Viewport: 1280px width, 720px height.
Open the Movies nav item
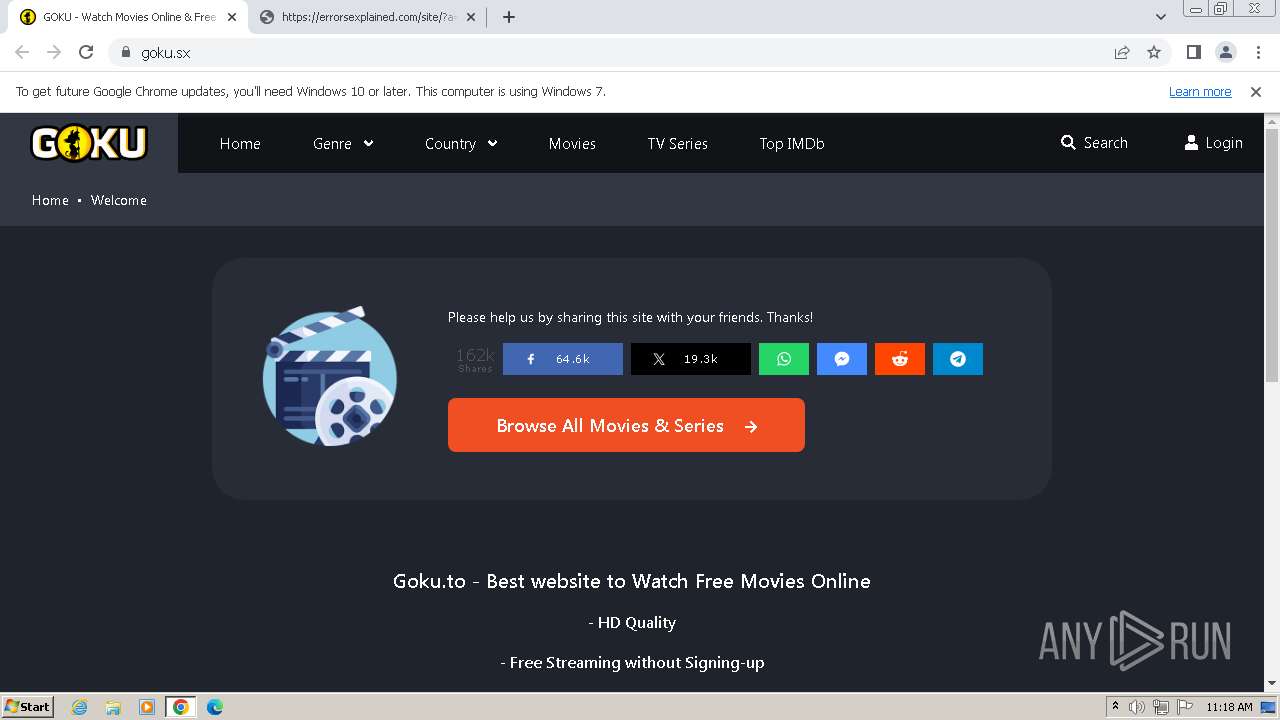point(572,144)
